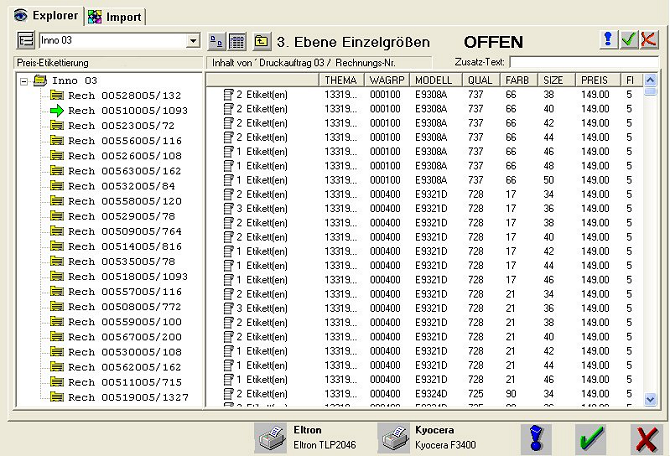Screen dimensions: 670x456
Task: Open the Inno 03 combo box dropdown
Action: [193, 41]
